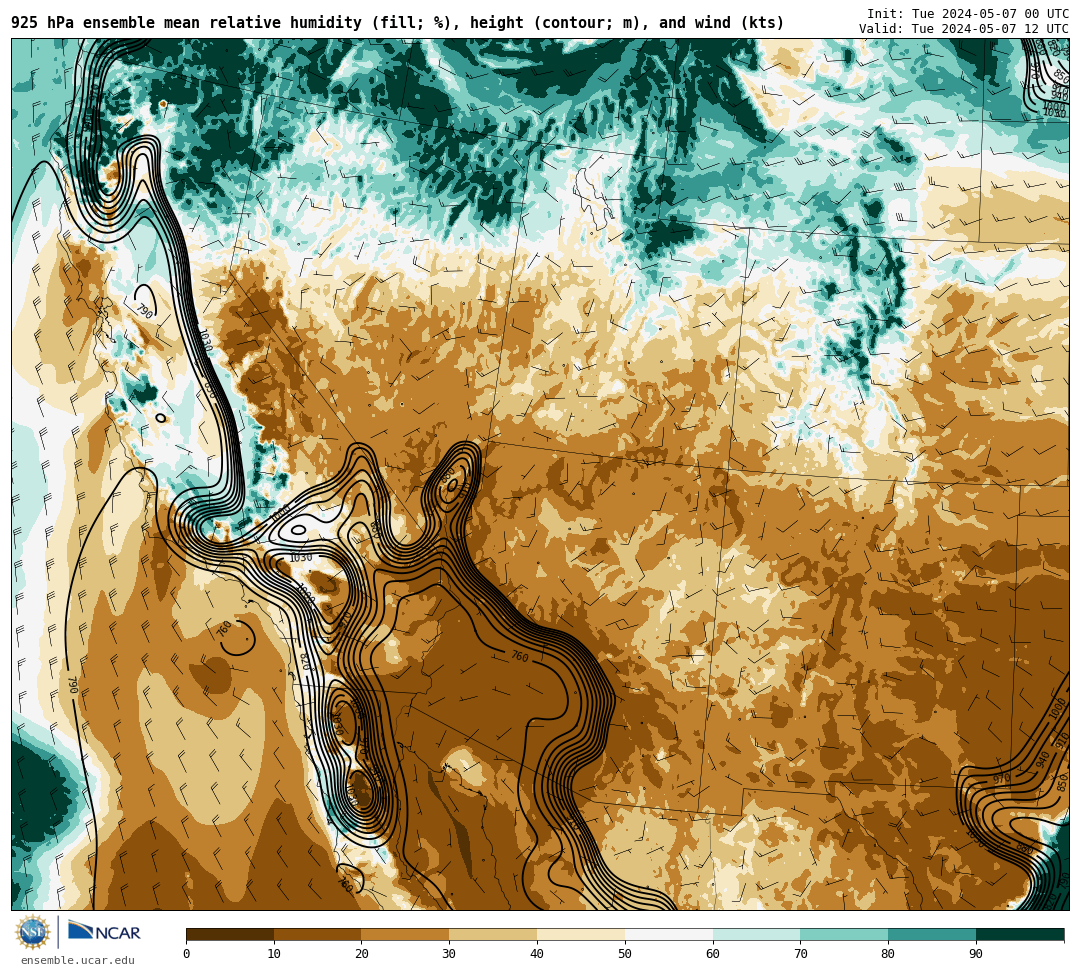Image resolution: width=1080 pixels, height=973 pixels.
Task: Click the 'Init: Tue 2024-05-07 00 UTC' line
Action: click(968, 14)
